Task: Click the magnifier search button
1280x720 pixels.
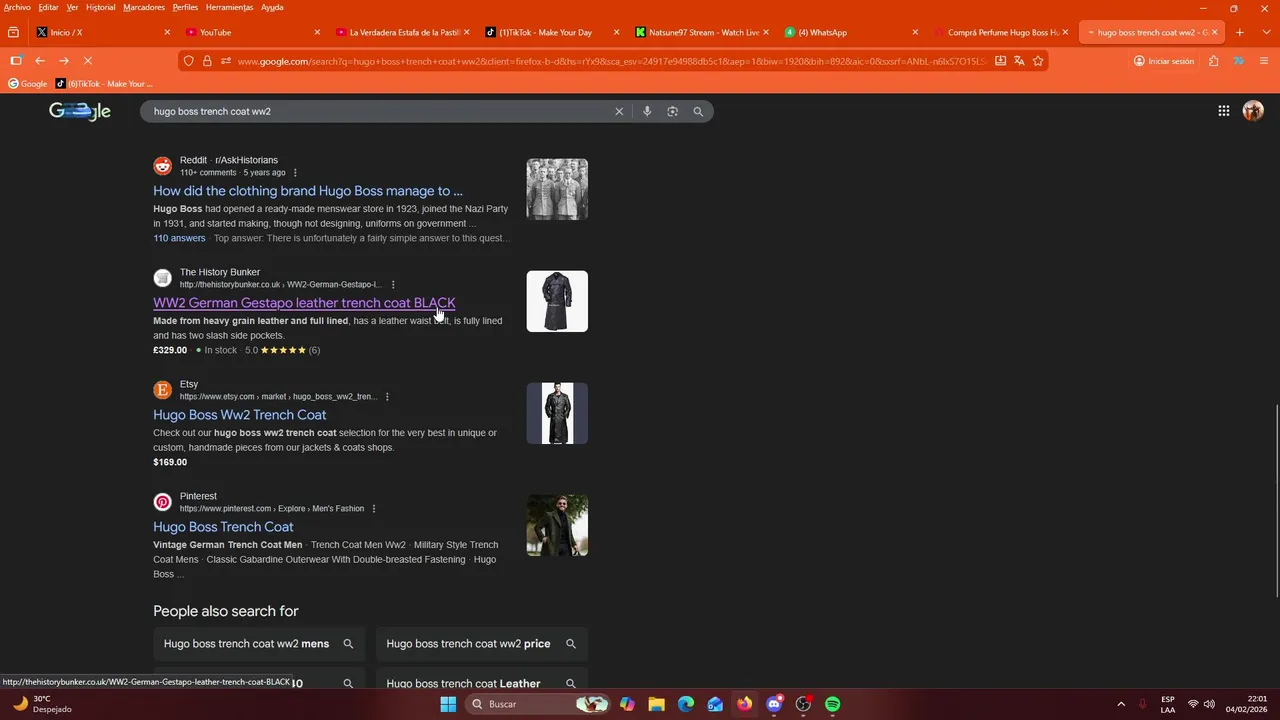Action: (698, 111)
